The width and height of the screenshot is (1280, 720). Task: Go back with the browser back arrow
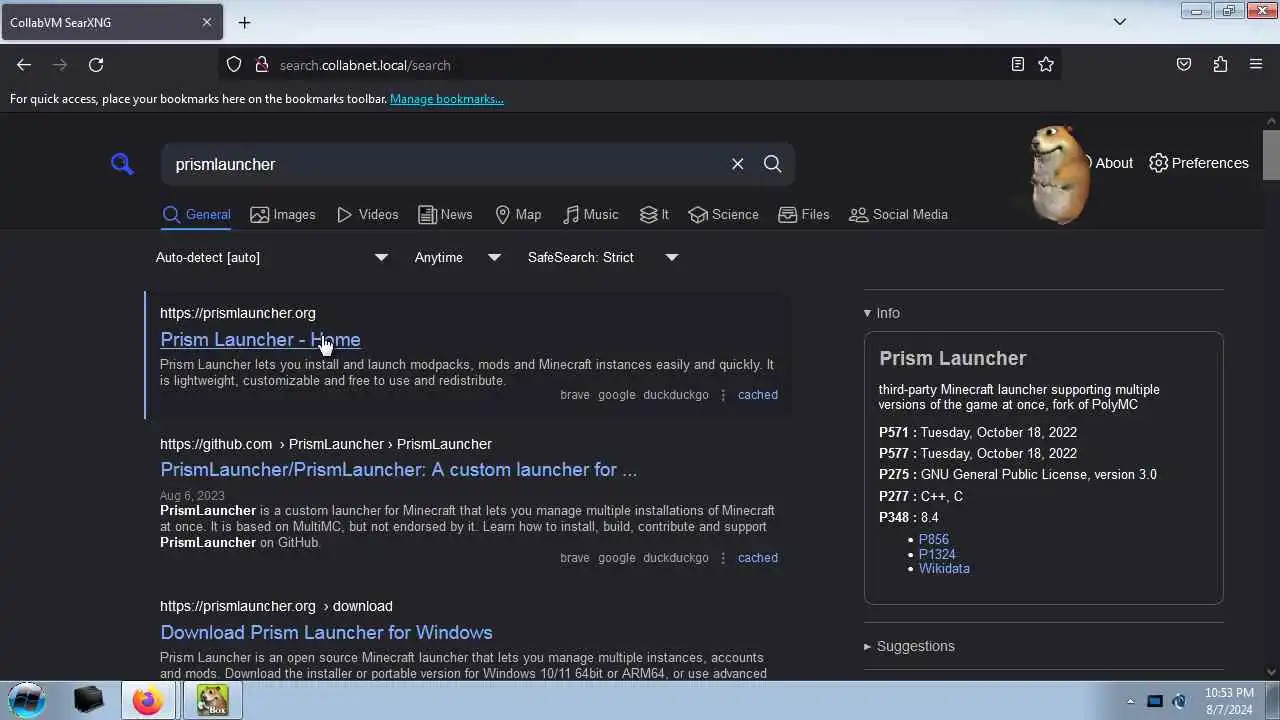click(24, 65)
